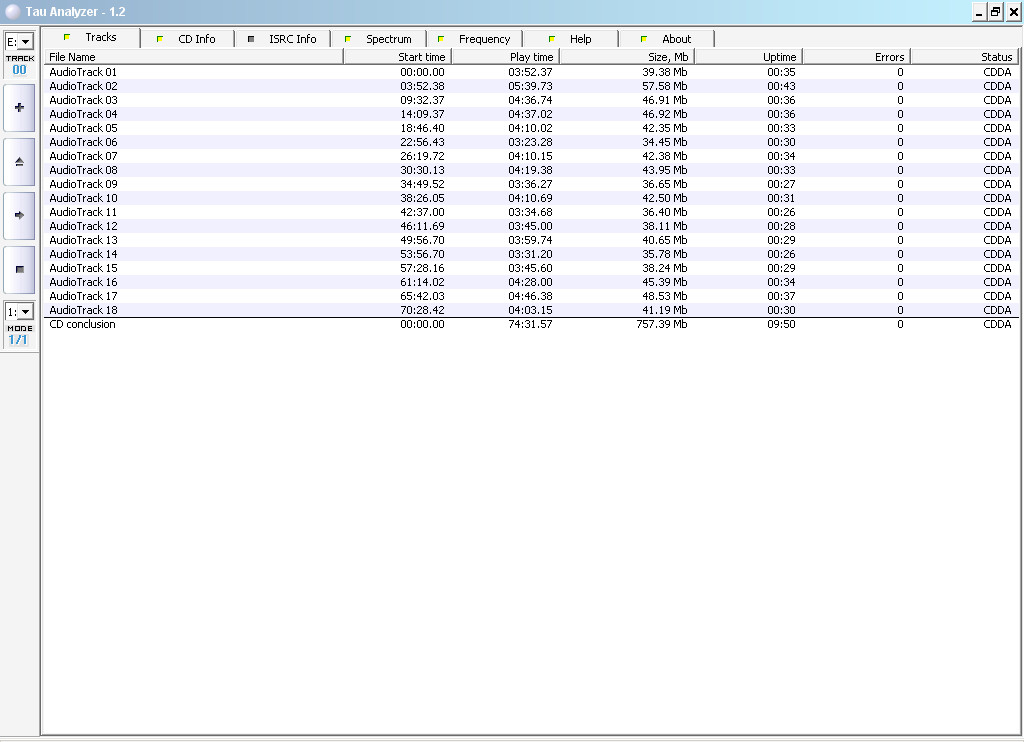Screen dimensions: 1024x742
Task: Sort by the Errors column header
Action: (x=857, y=57)
